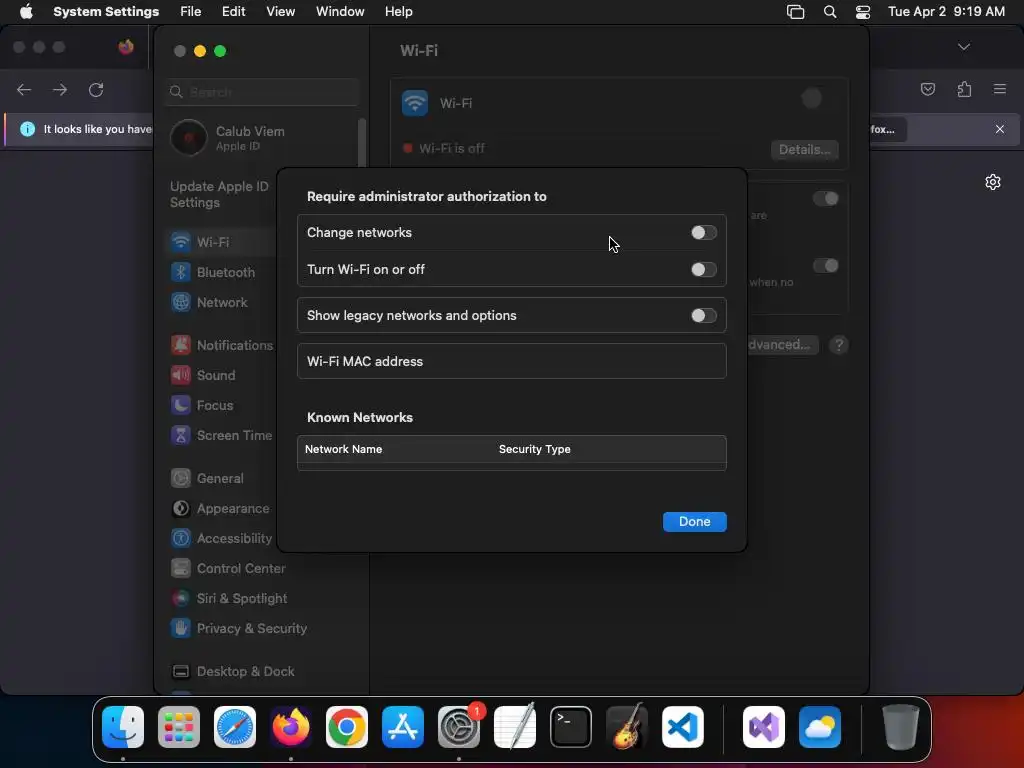Click the Advanced button behind the dialog
The image size is (1024, 768).
click(x=782, y=344)
